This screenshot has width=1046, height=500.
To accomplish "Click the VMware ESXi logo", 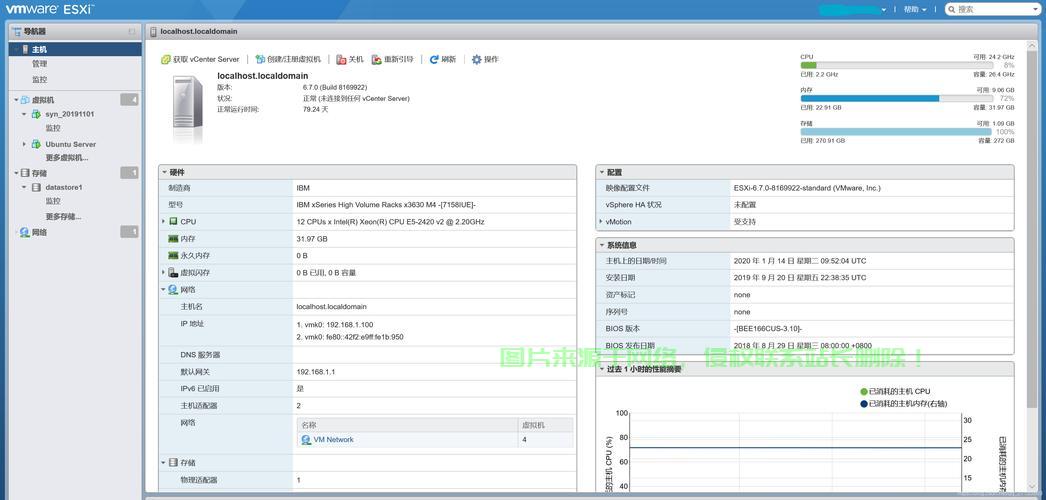I will click(50, 9).
